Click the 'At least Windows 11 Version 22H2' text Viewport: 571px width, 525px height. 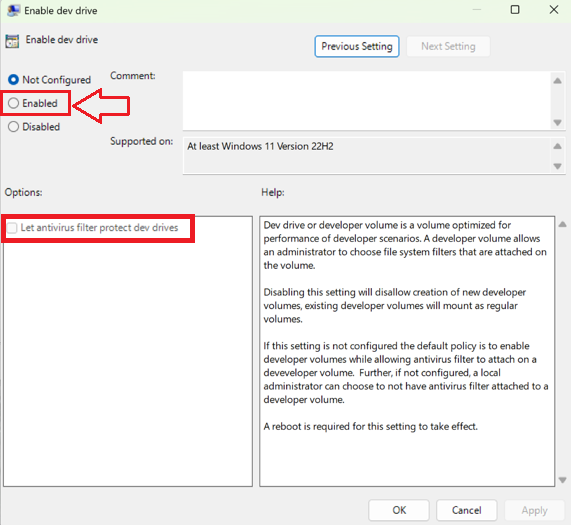[x=260, y=146]
